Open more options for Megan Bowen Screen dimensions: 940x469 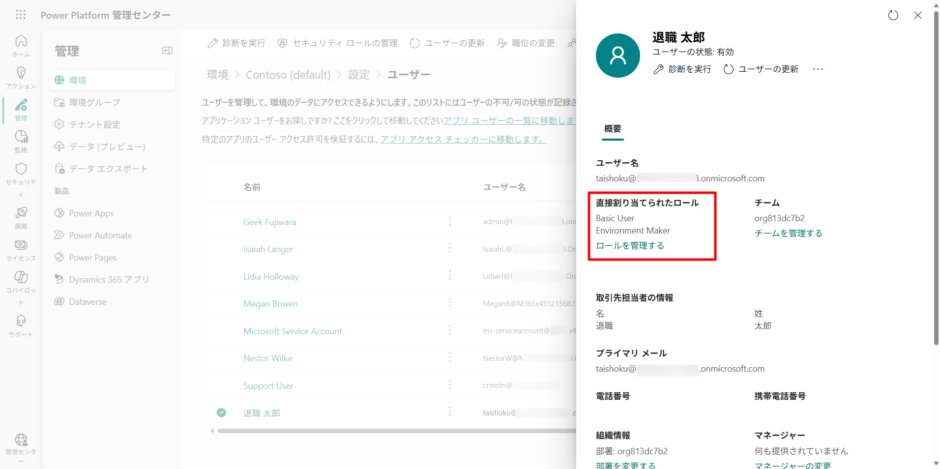pos(450,303)
